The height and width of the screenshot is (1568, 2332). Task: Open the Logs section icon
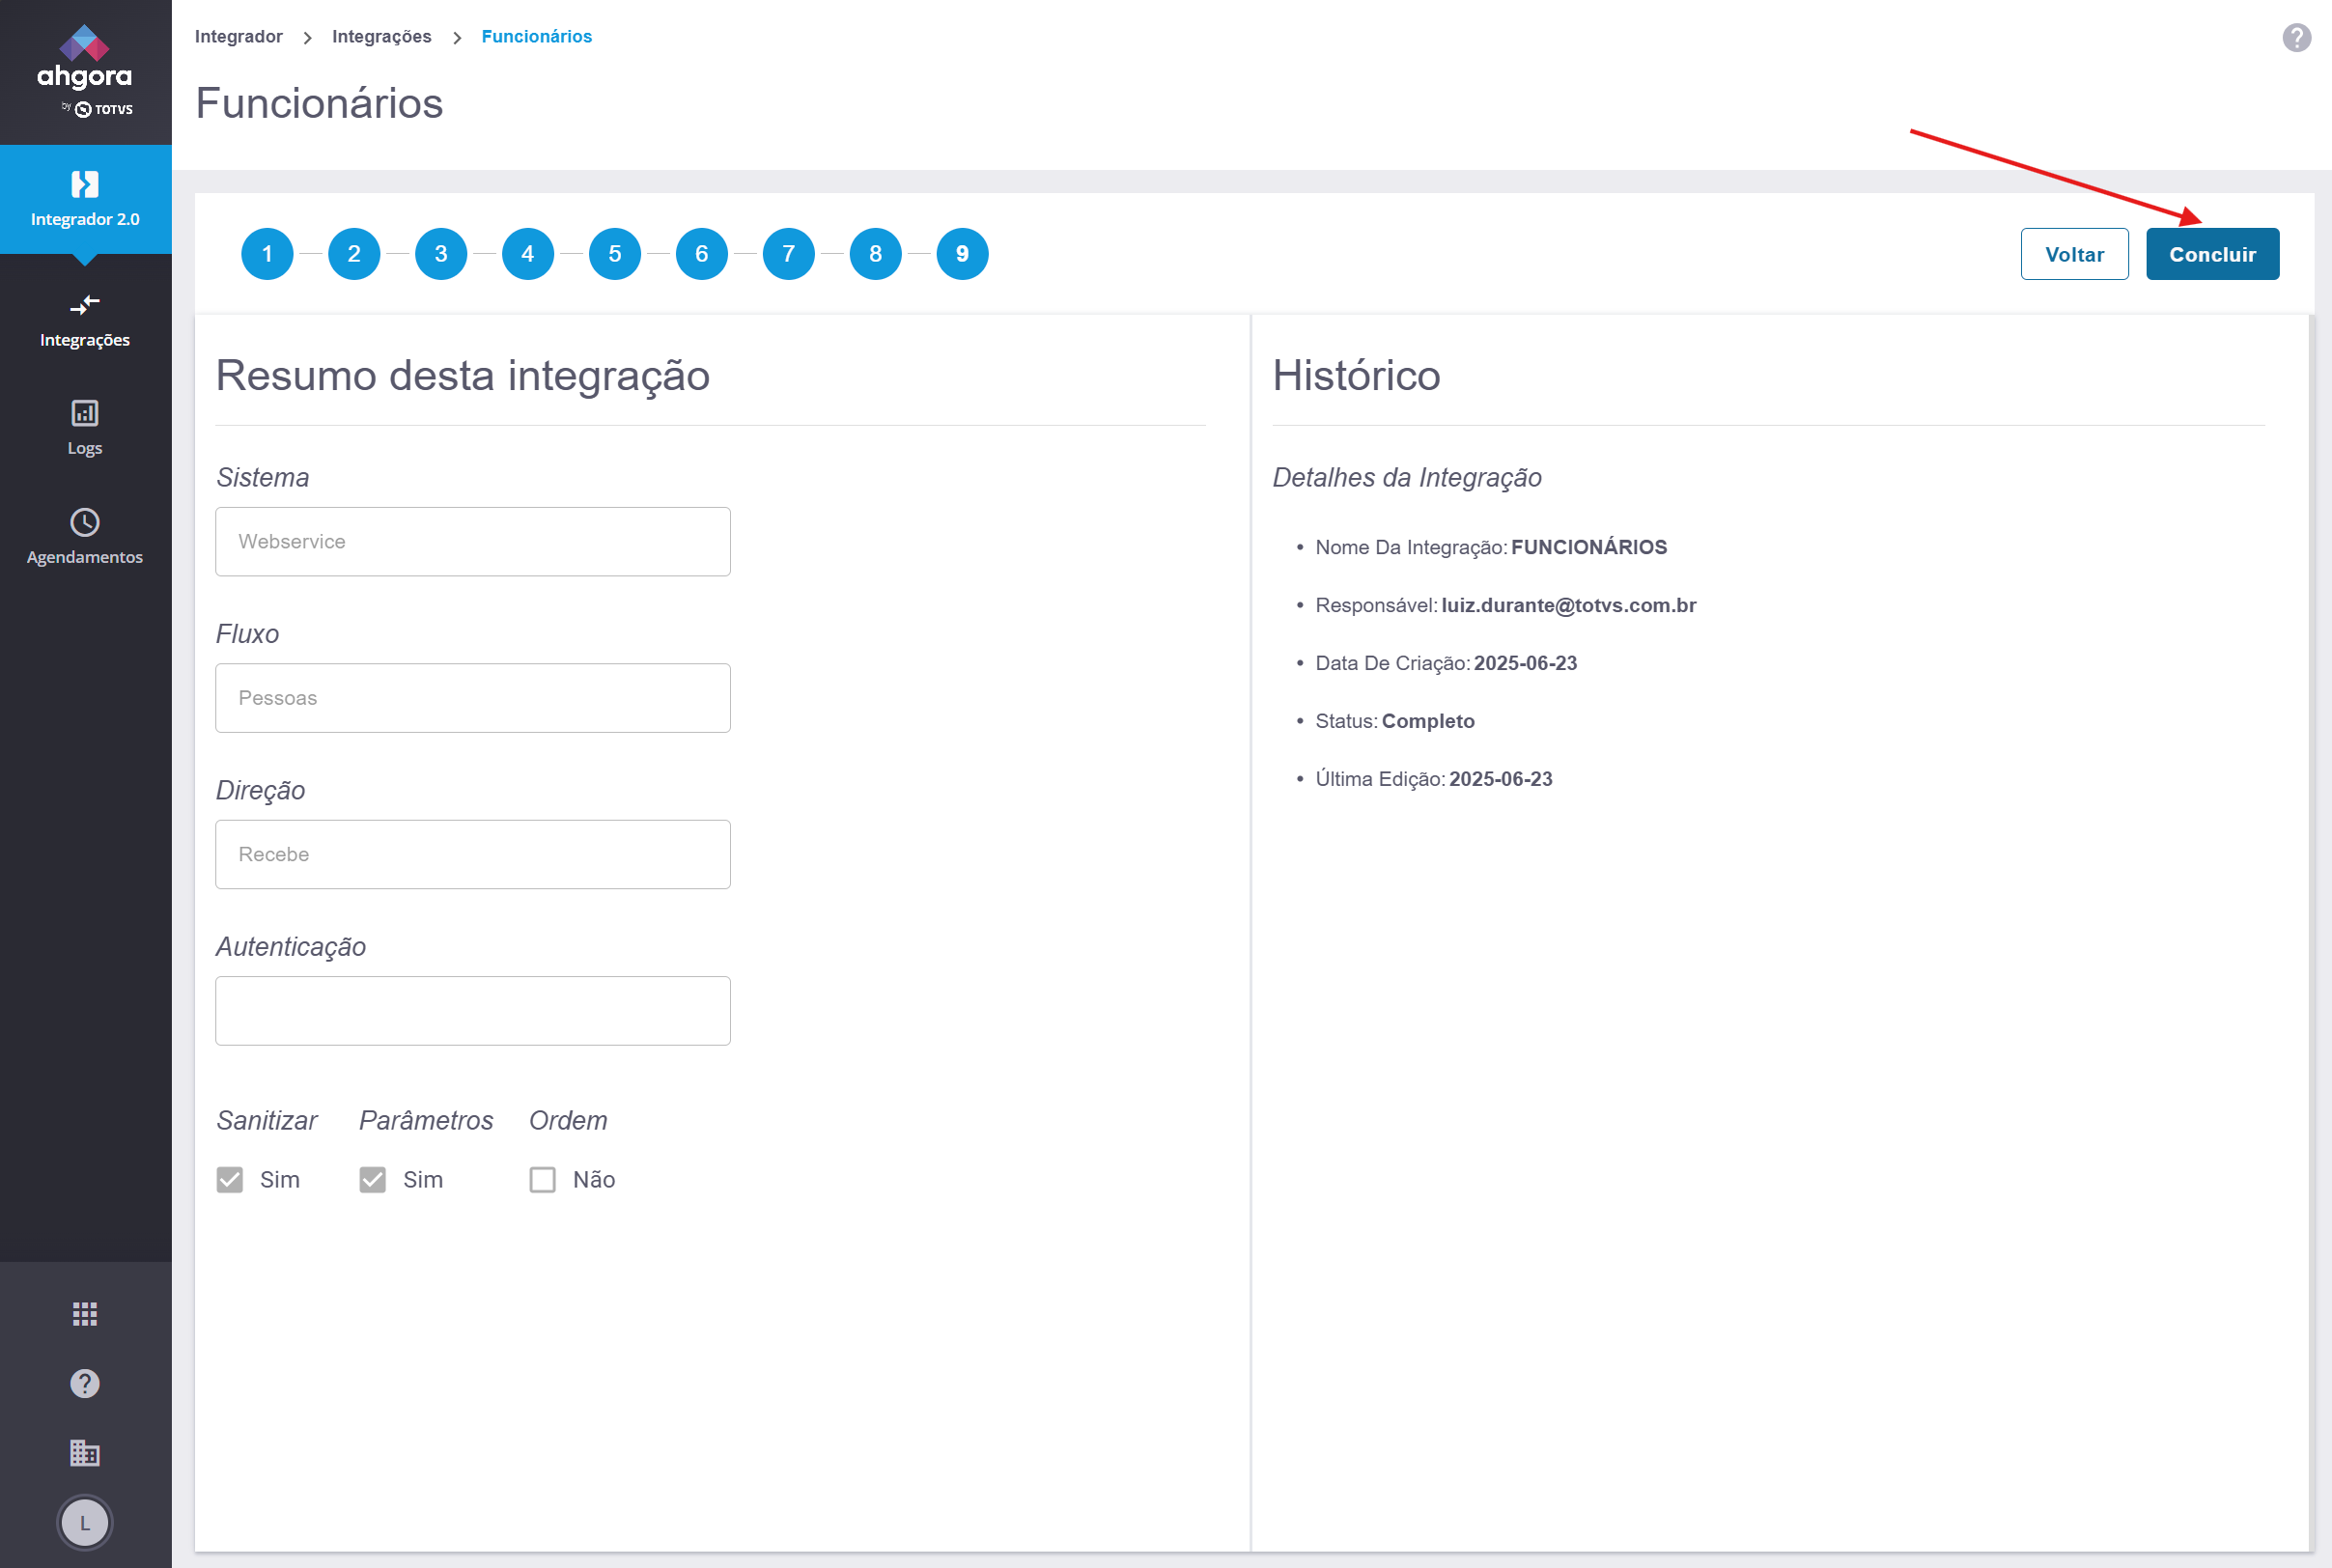[x=85, y=413]
